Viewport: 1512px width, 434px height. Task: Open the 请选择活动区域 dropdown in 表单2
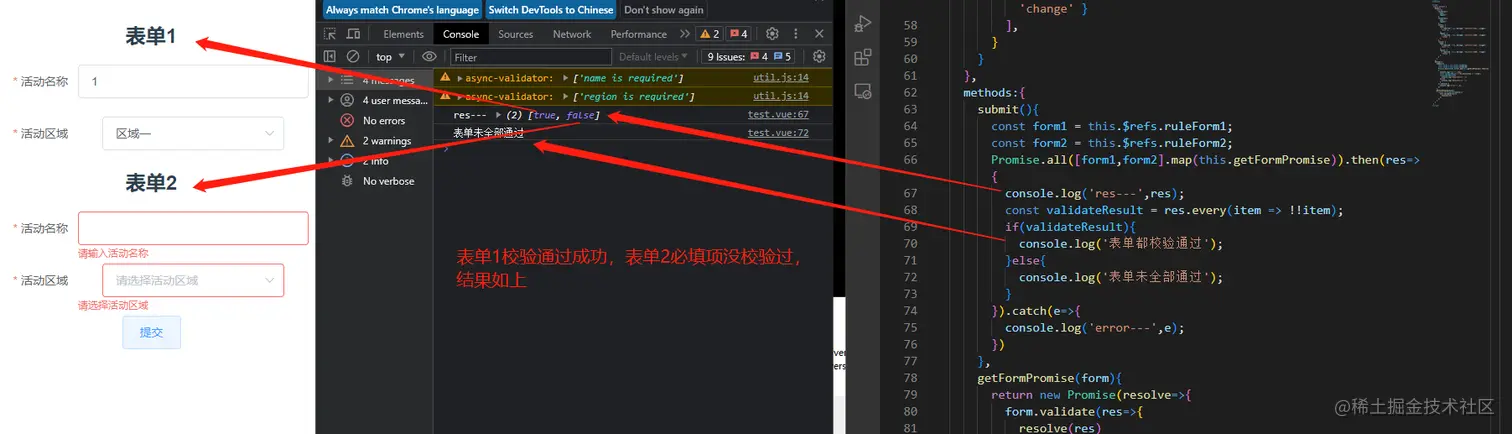[x=192, y=281]
